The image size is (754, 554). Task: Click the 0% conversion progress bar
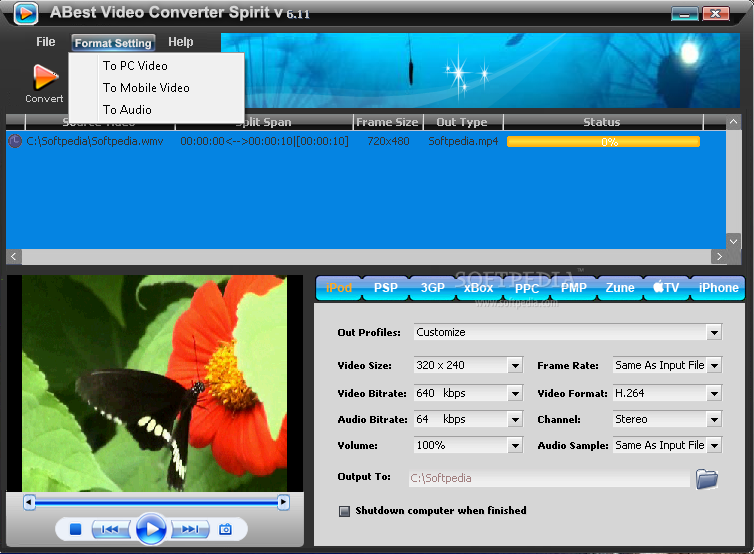pos(603,142)
